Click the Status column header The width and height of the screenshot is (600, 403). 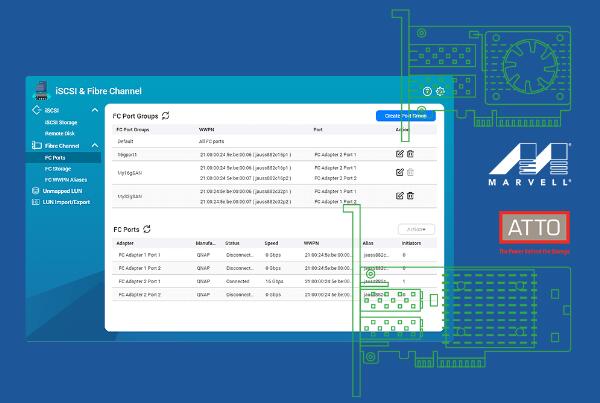coord(232,243)
